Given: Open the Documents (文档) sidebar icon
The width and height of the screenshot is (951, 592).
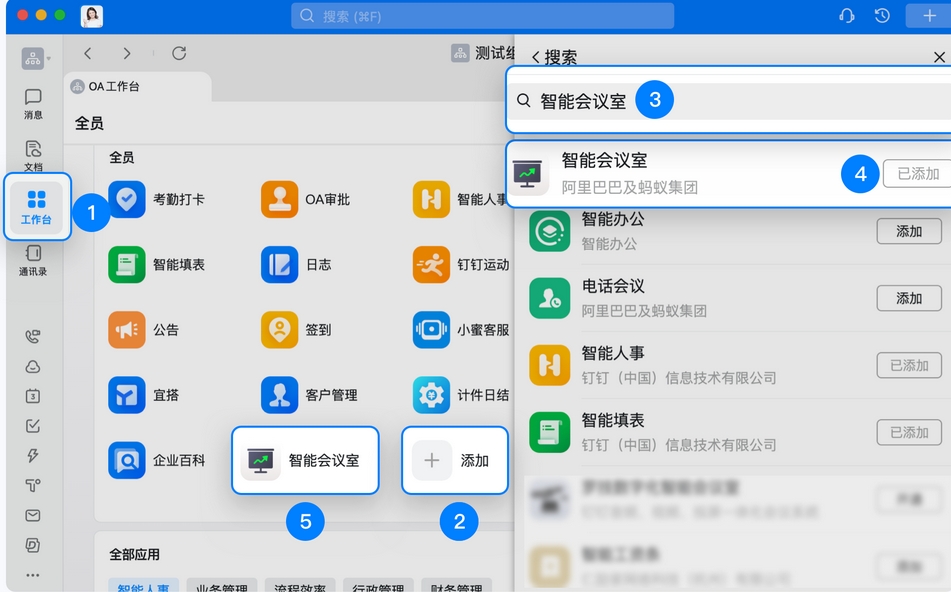Looking at the screenshot, I should (33, 155).
